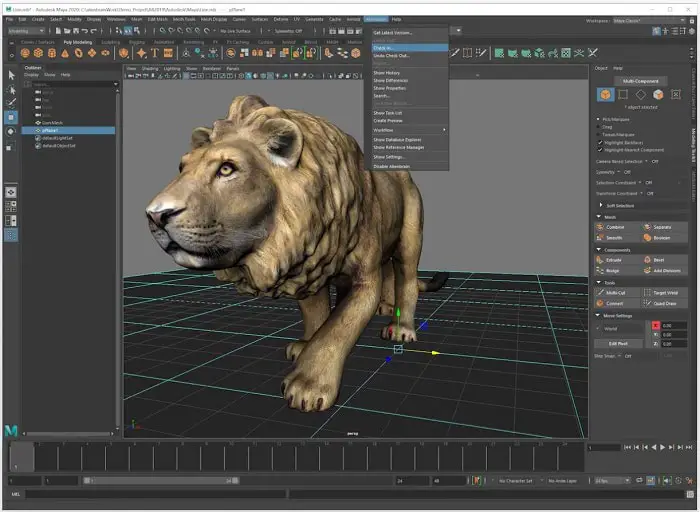Choose Show History from the menu
The image size is (700, 512).
[x=410, y=73]
